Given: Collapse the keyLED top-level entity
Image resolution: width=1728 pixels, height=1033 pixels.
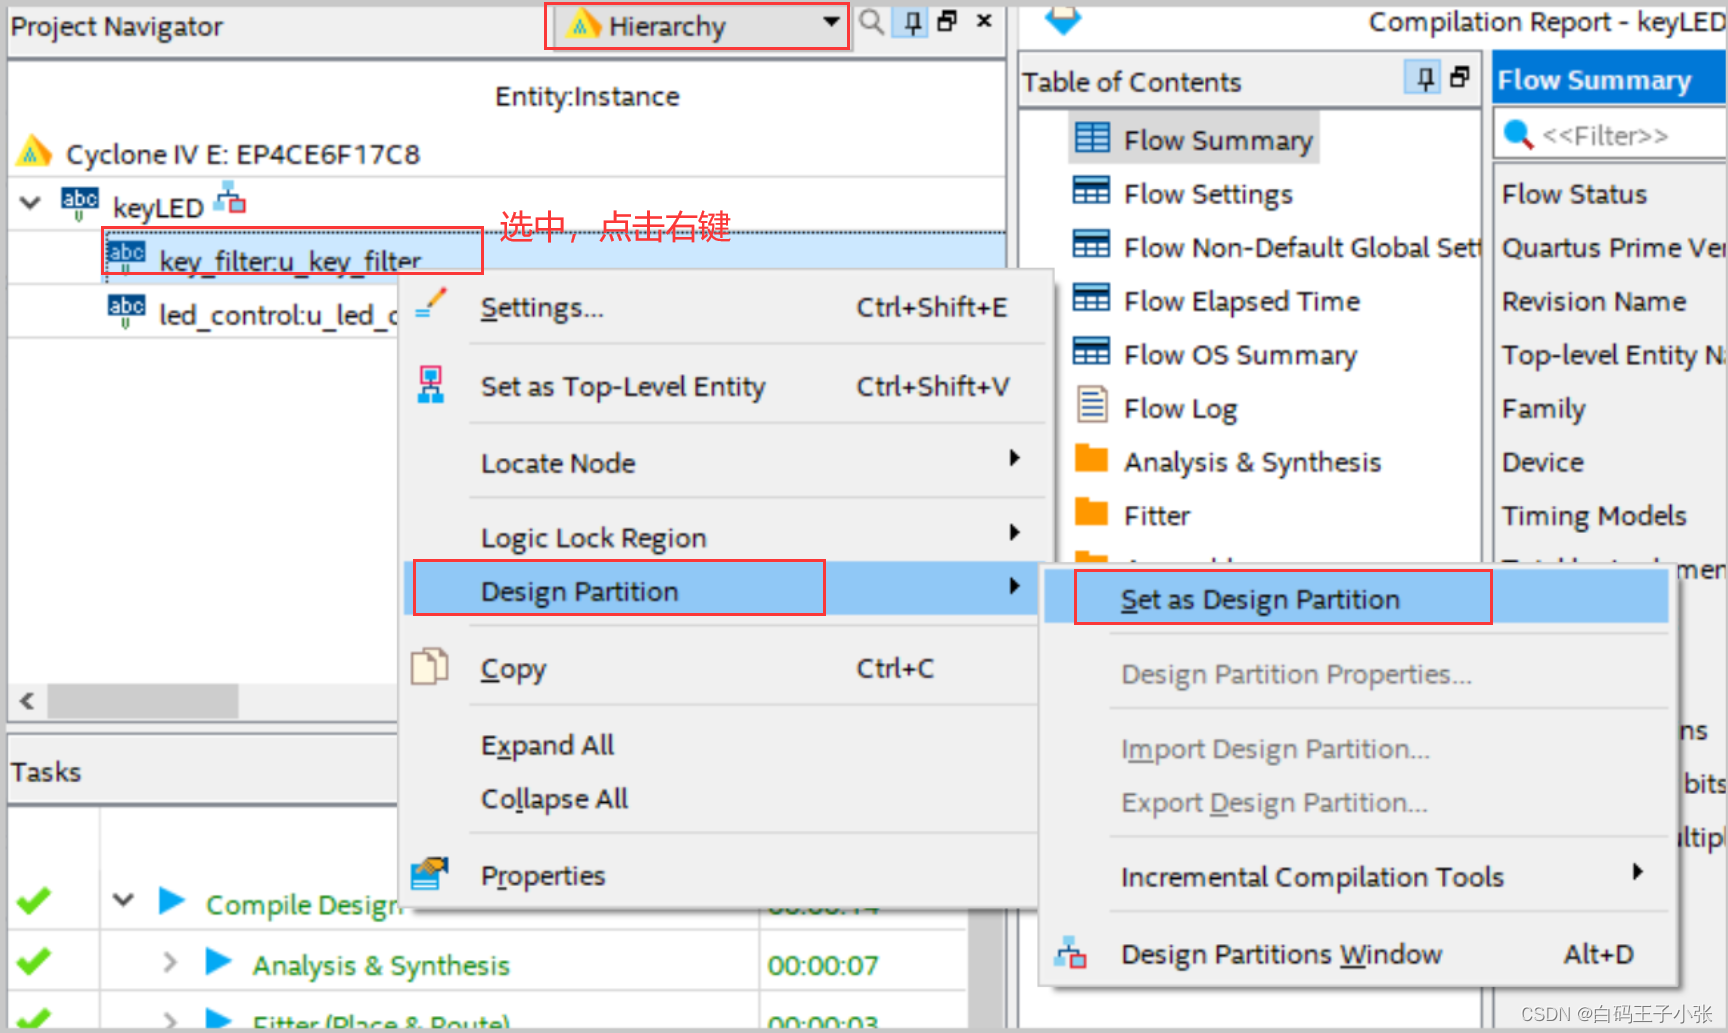Looking at the screenshot, I should pos(30,203).
